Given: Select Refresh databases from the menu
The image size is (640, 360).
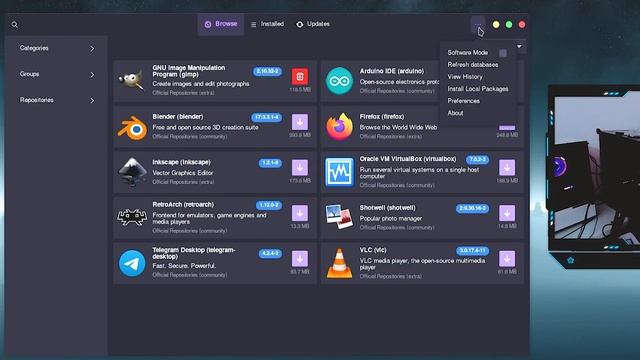Looking at the screenshot, I should tap(473, 64).
